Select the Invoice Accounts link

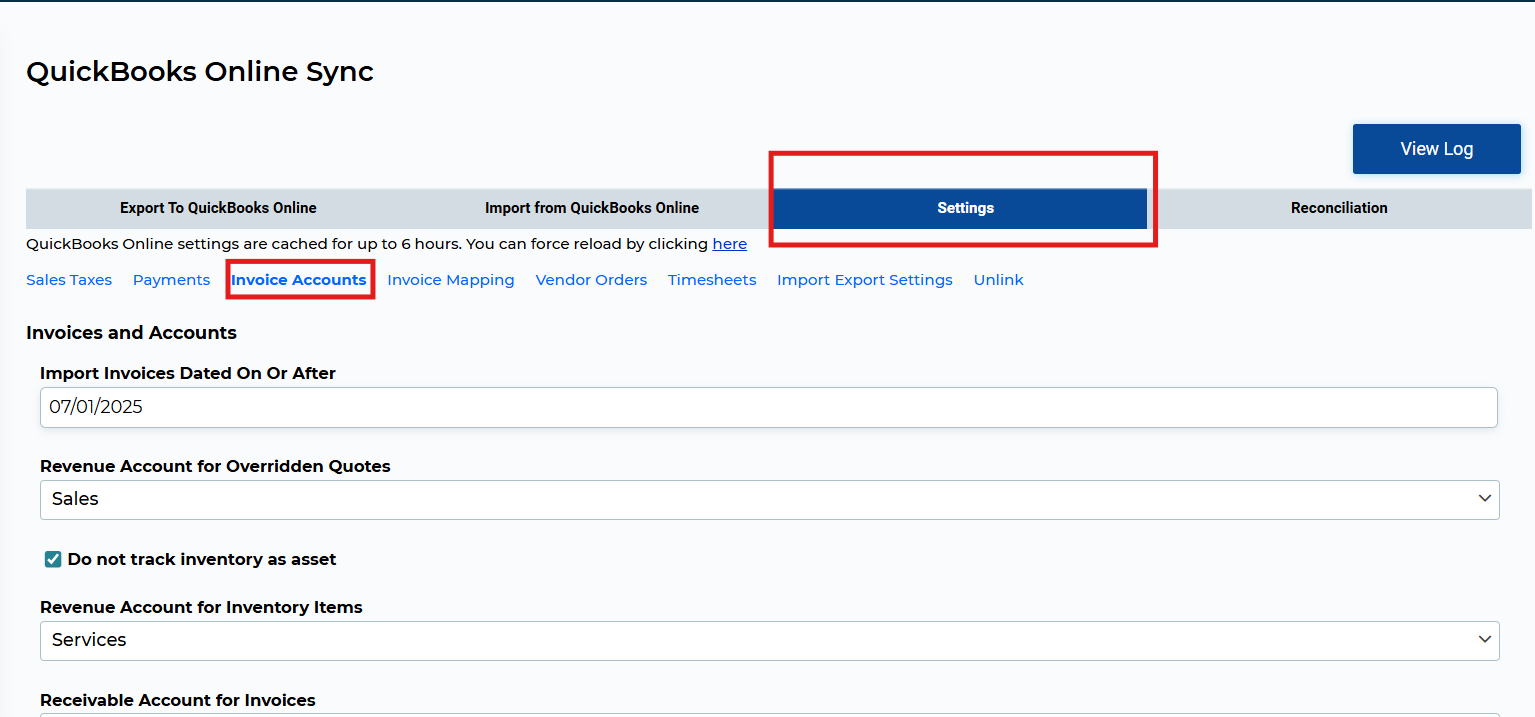[299, 280]
